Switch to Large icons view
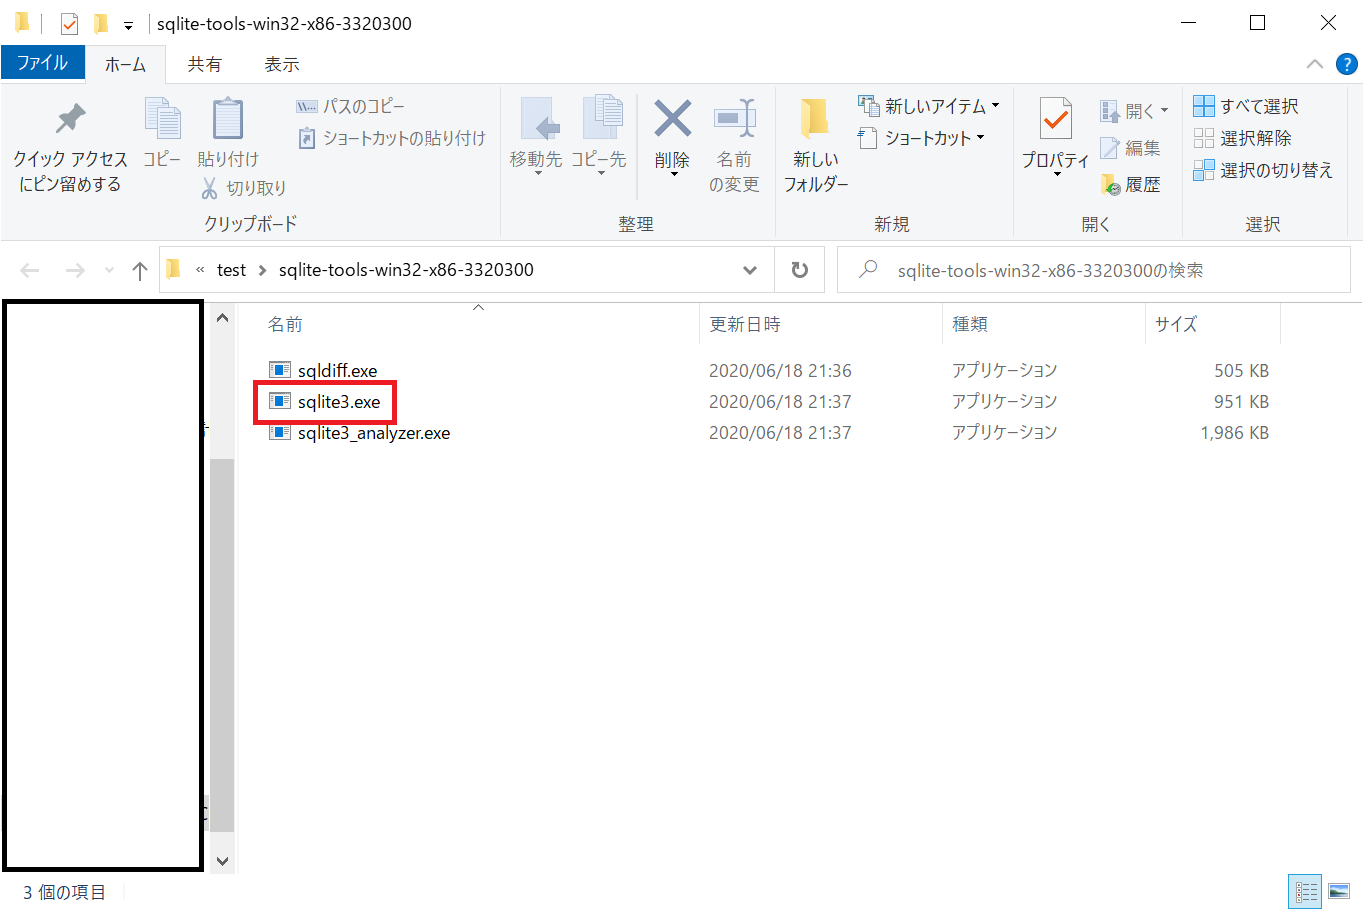Screen dimensions: 1363x909 (1339, 891)
